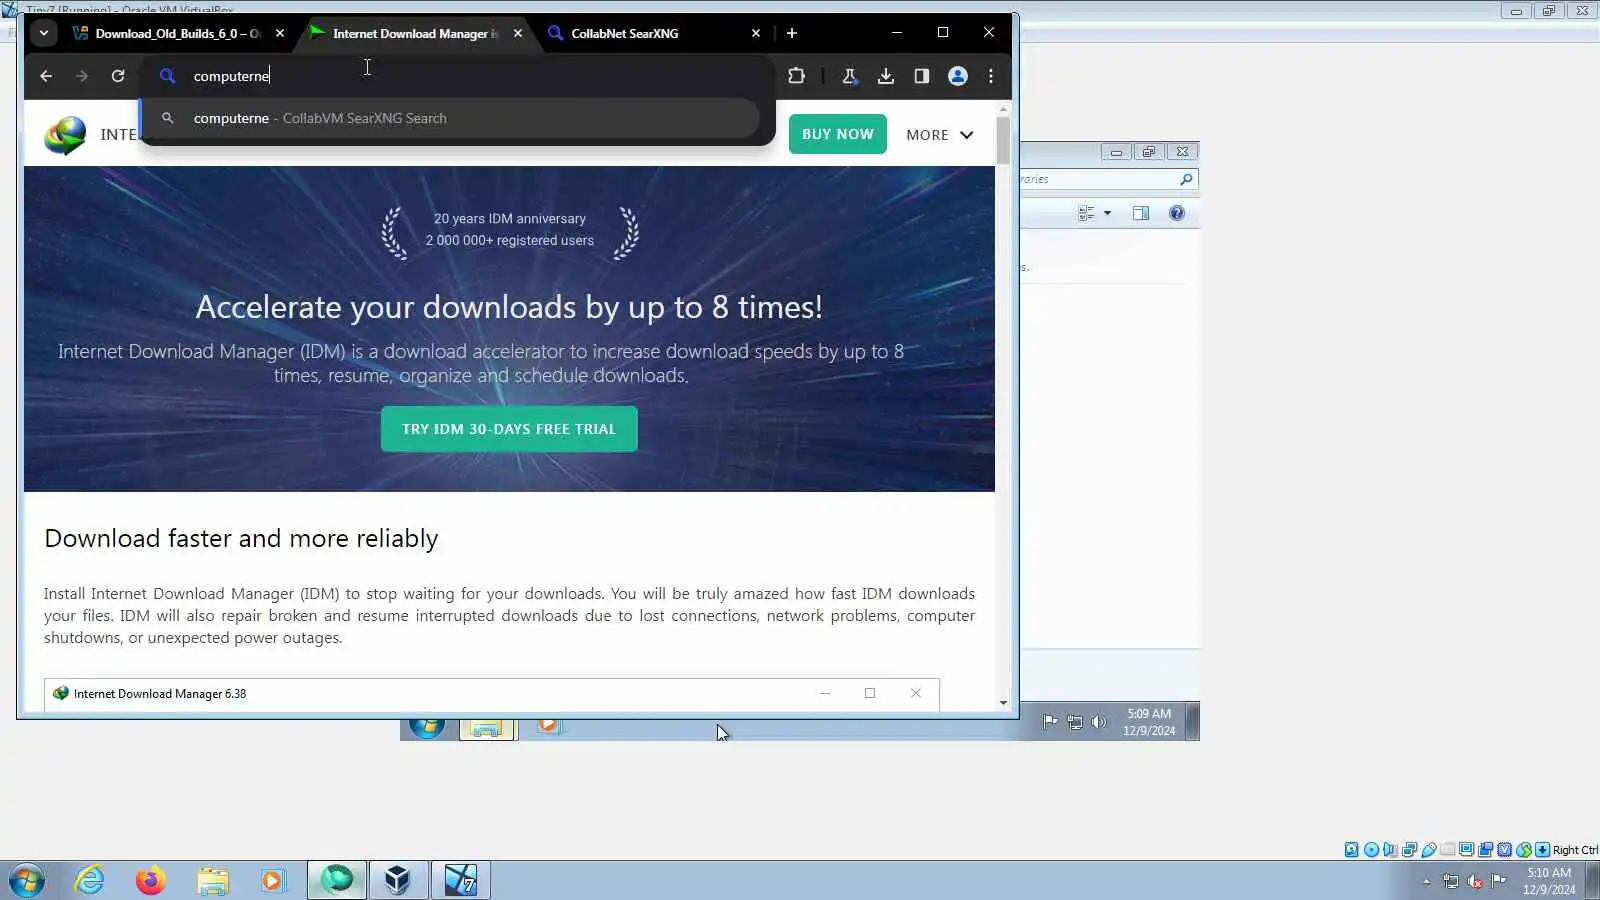
Task: Click the IDM globe logo
Action: pyautogui.click(x=65, y=135)
